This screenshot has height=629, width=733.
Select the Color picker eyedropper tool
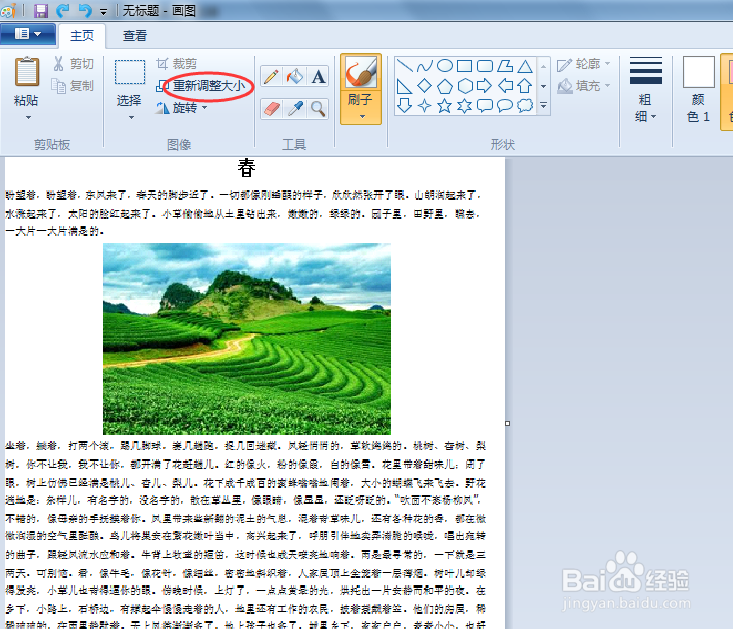click(x=295, y=109)
